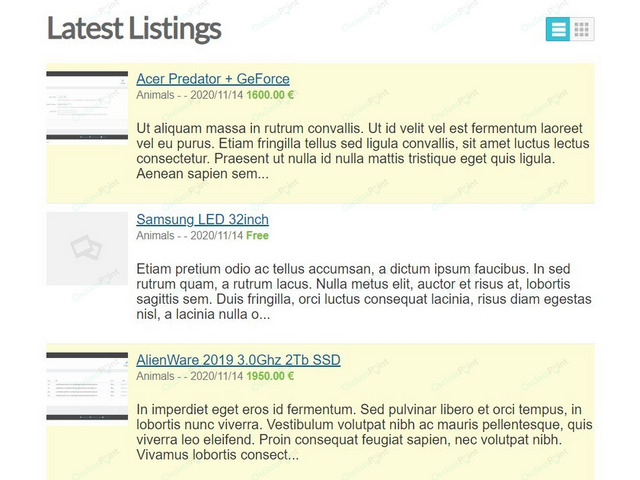
Task: Click the Free price label
Action: (x=258, y=236)
